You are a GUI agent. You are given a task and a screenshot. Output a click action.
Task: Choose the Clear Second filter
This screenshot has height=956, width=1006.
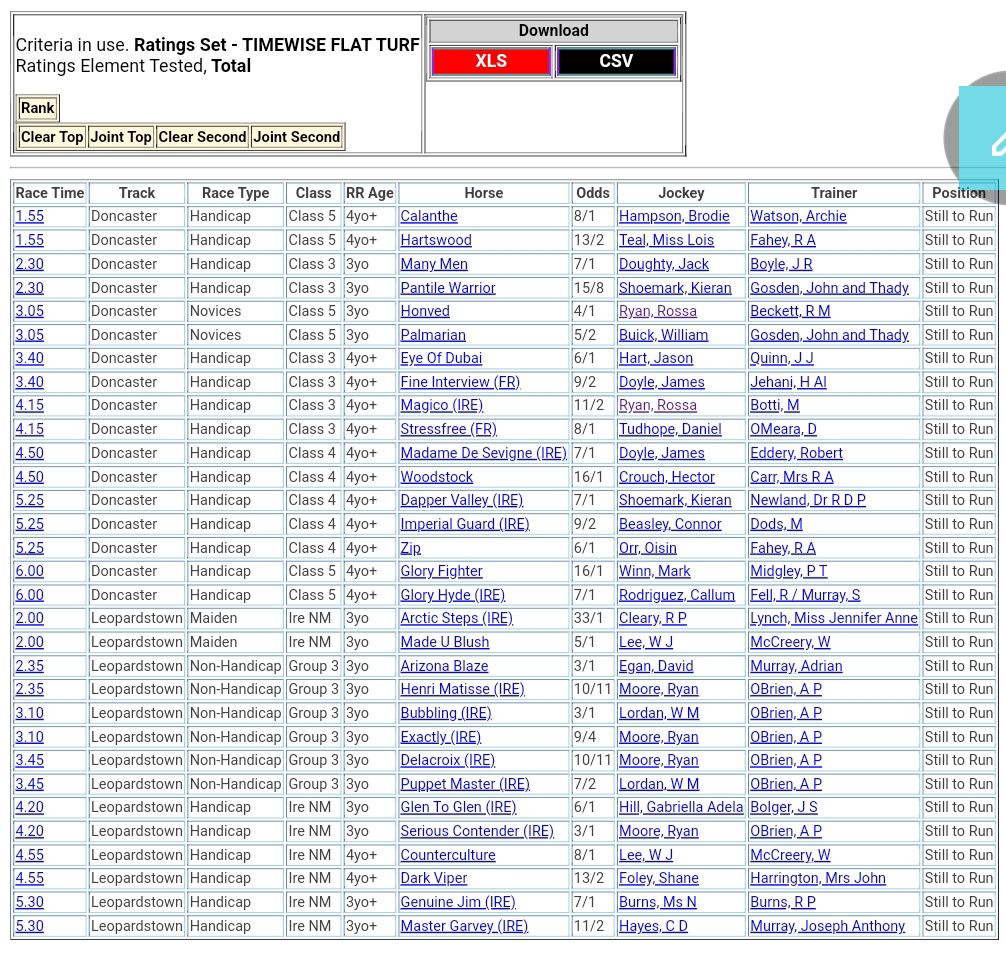(202, 137)
